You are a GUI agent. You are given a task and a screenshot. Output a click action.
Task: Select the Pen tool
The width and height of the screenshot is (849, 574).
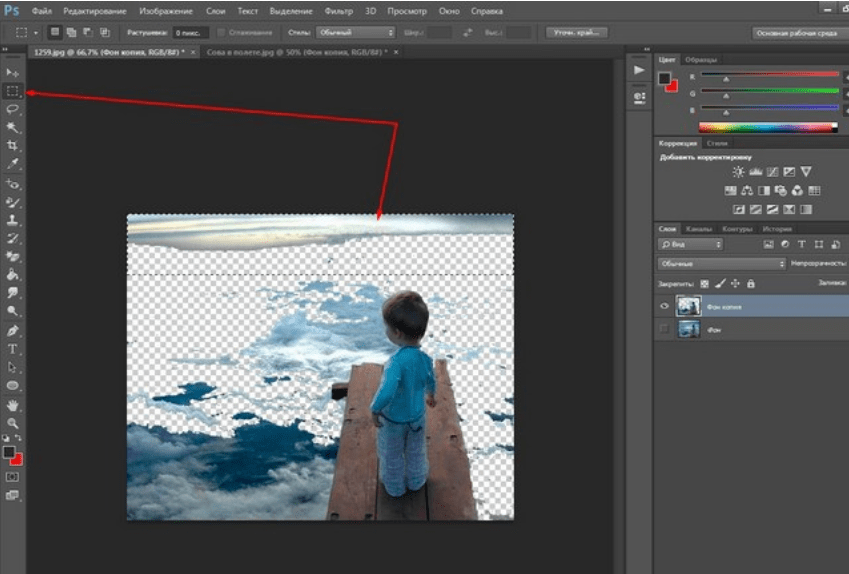[x=12, y=331]
